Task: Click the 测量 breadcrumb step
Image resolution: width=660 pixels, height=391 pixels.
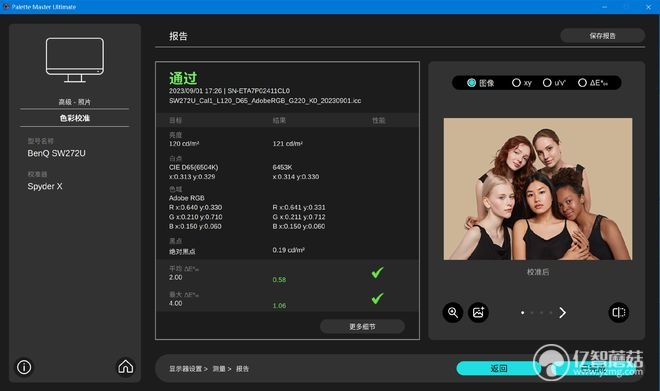Action: (219, 369)
